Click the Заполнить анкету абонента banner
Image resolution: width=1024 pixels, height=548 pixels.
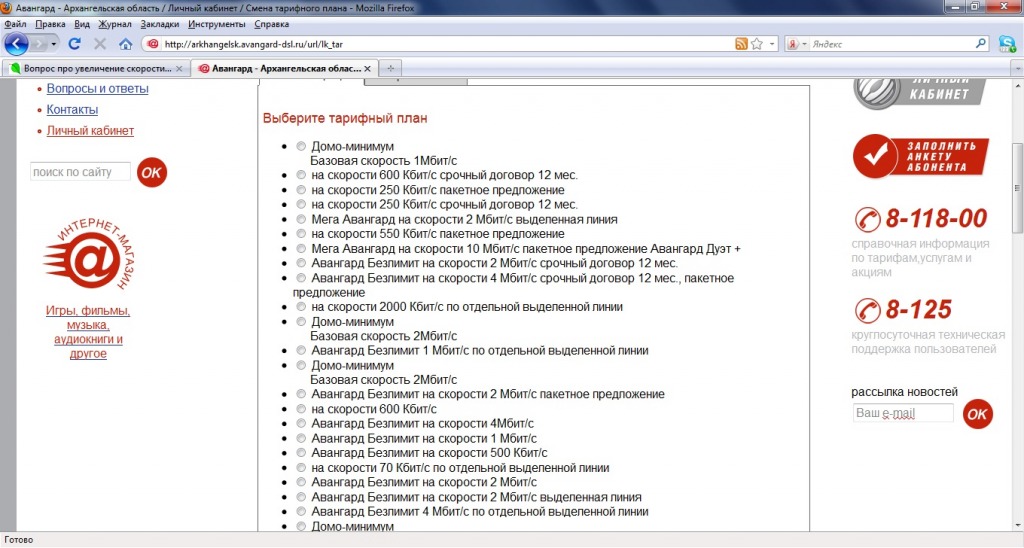tap(921, 156)
